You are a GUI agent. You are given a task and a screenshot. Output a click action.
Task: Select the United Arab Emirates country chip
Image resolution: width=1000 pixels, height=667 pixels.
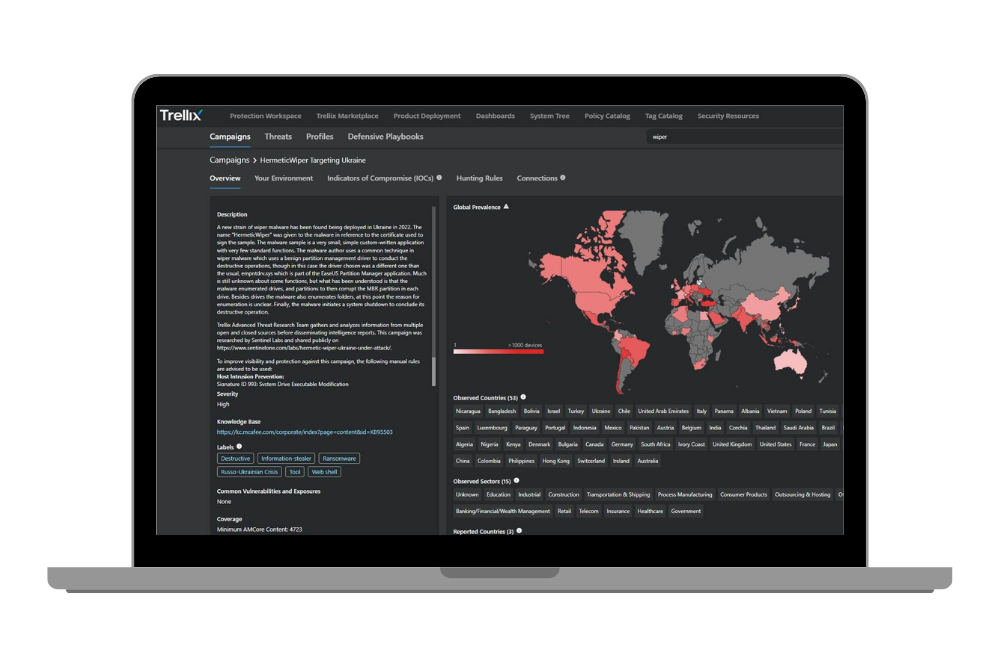pyautogui.click(x=663, y=411)
